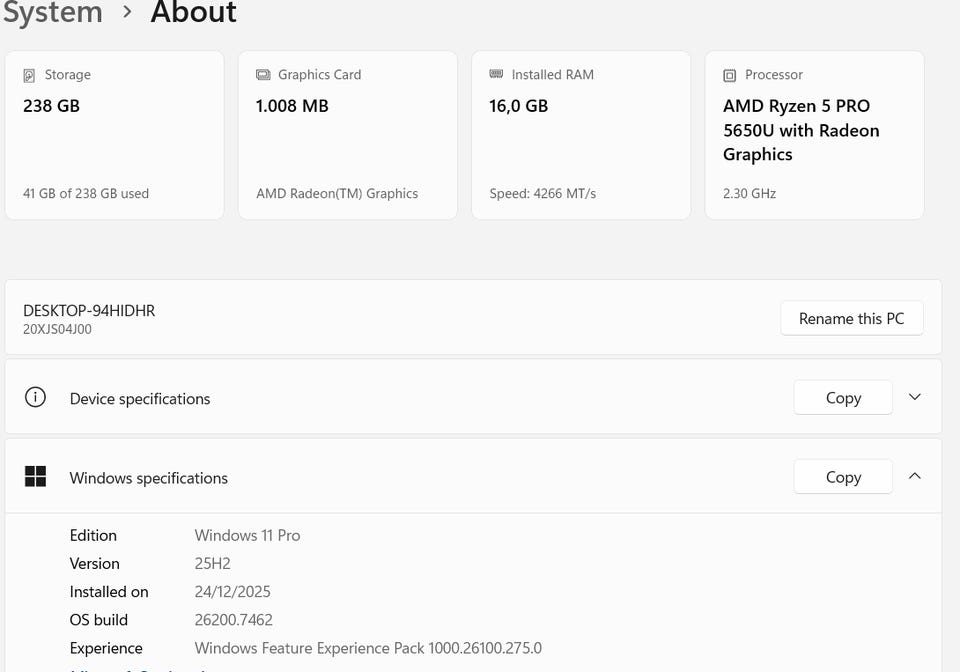Click the Installed RAM icon

(x=496, y=75)
